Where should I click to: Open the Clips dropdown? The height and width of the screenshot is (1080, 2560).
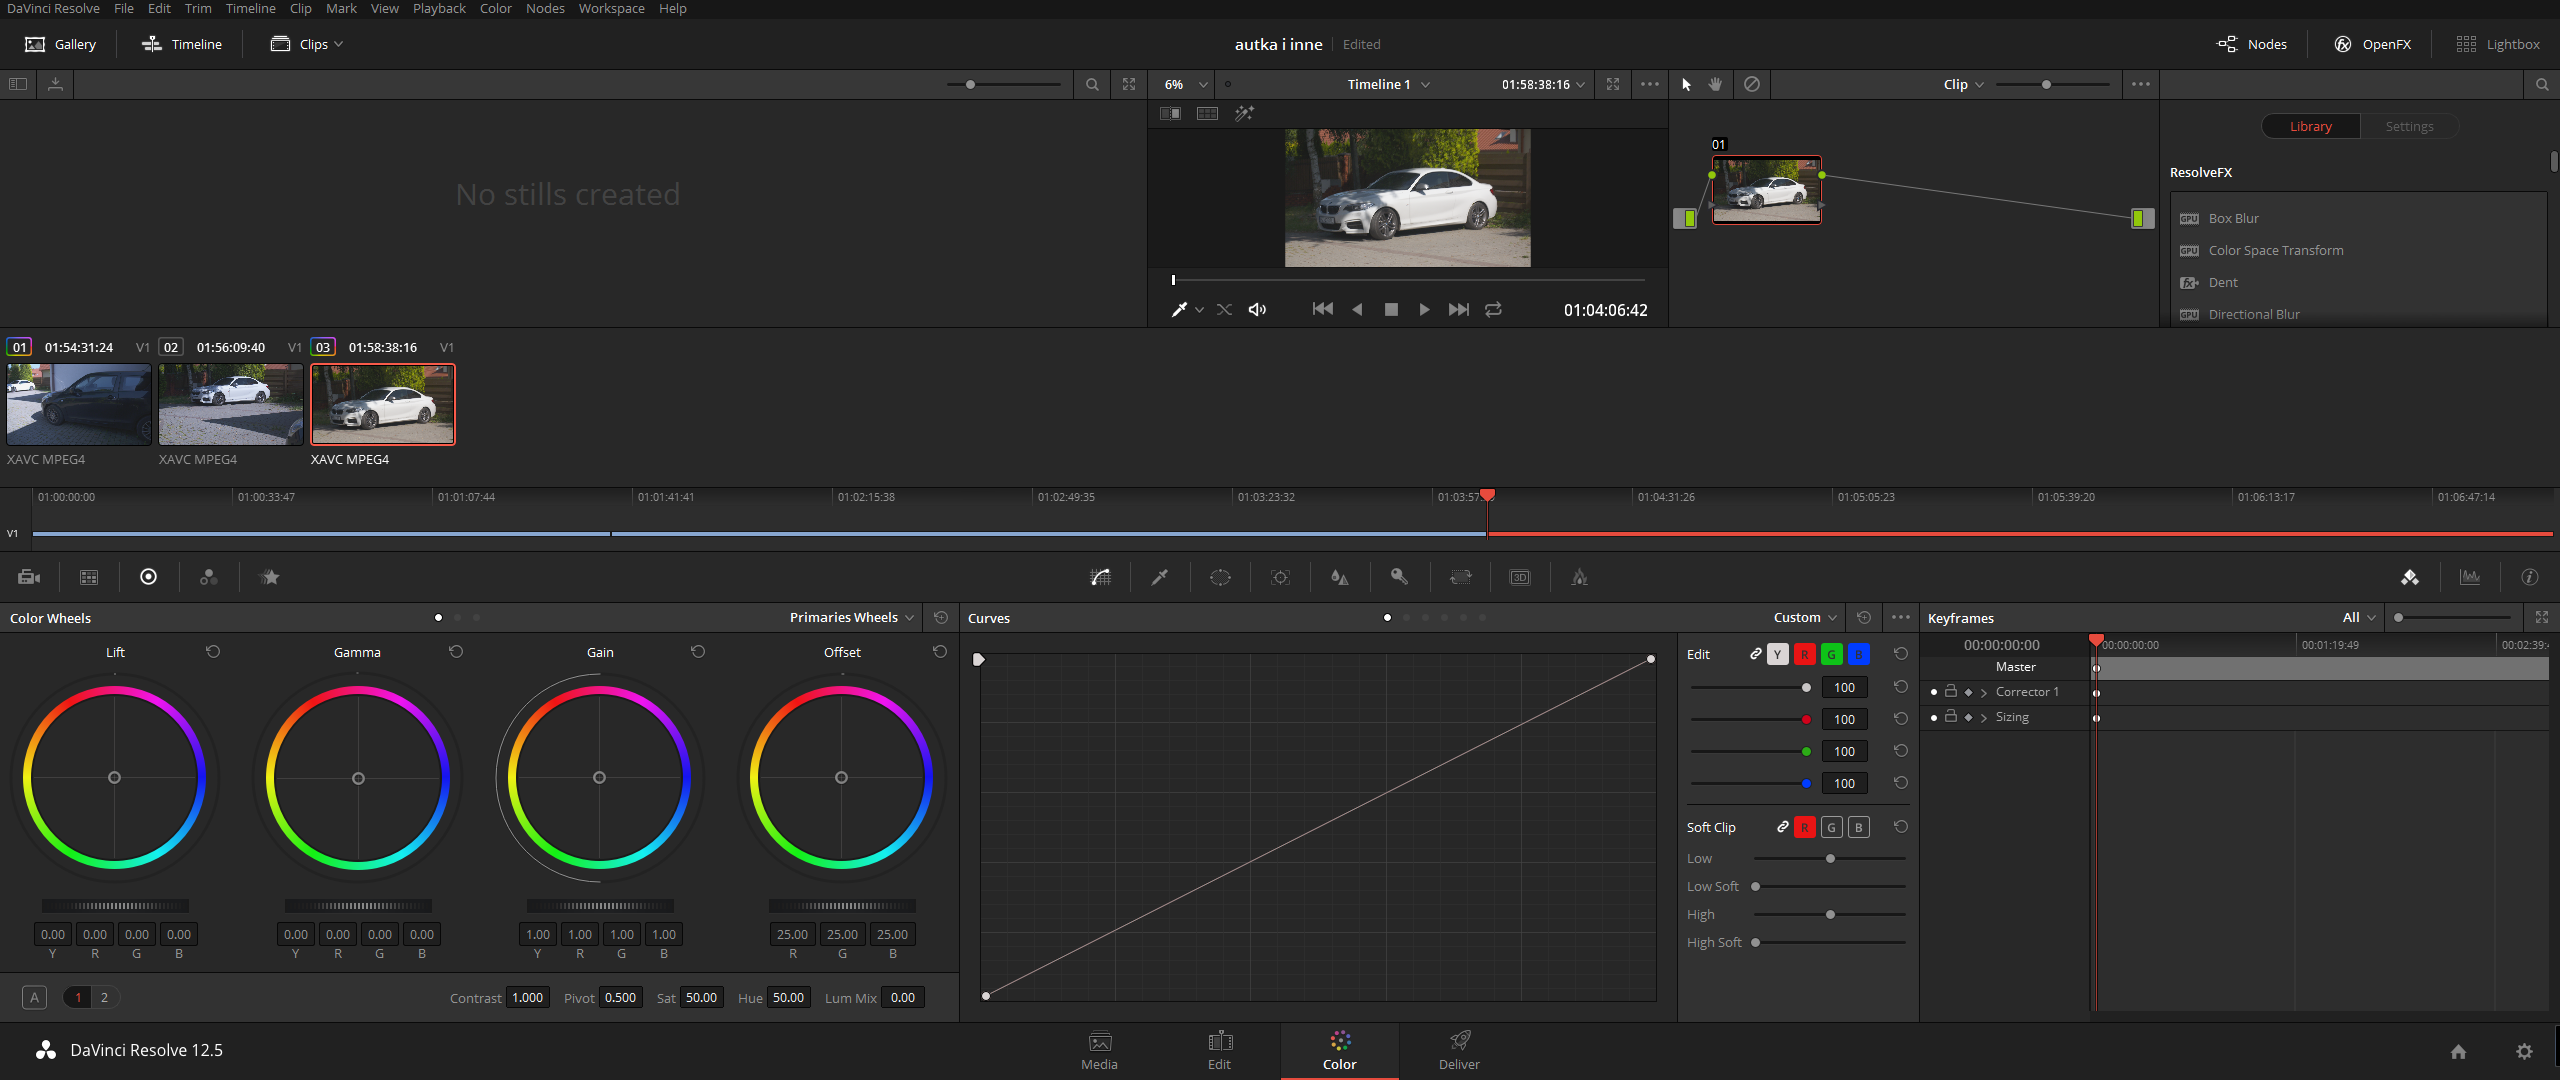[307, 44]
